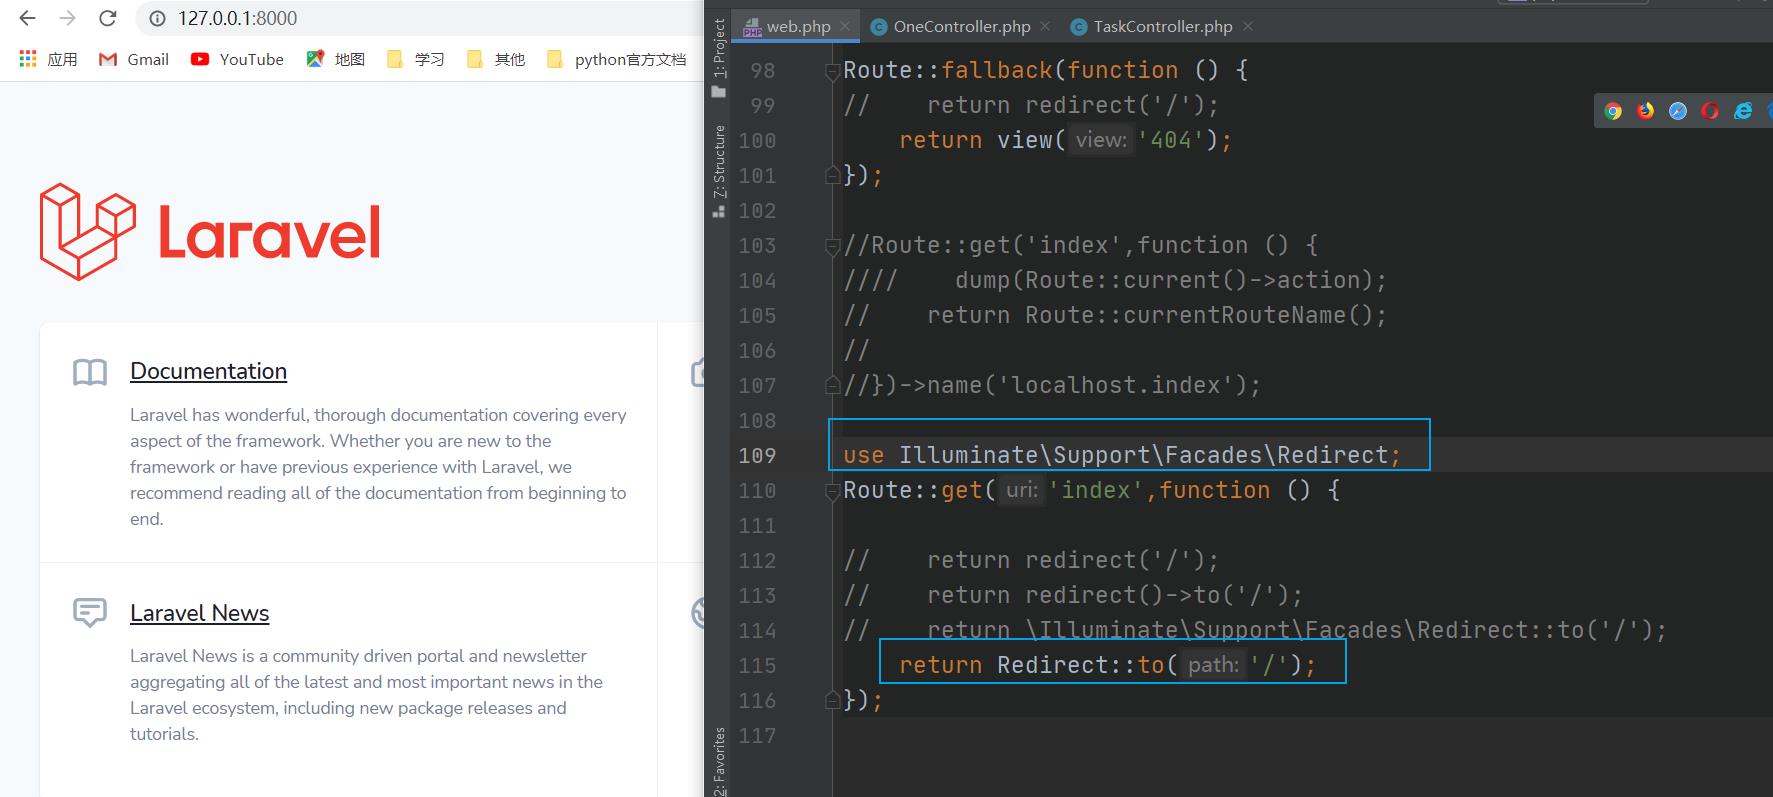The width and height of the screenshot is (1773, 797).
Task: Open the Documentation link
Action: click(208, 371)
